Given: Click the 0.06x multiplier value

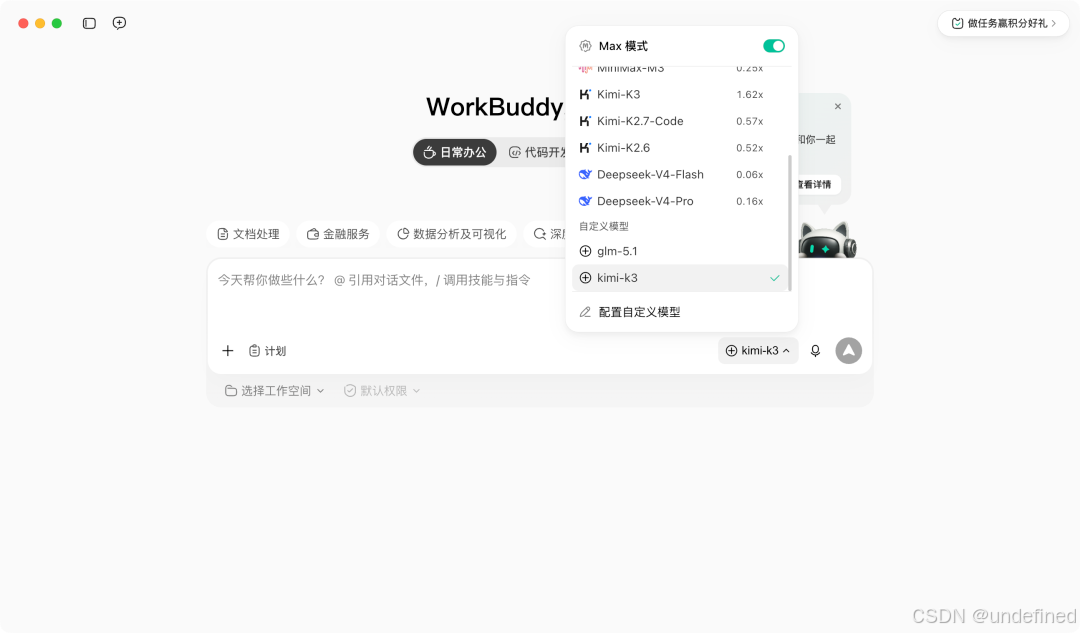Looking at the screenshot, I should click(x=749, y=175).
